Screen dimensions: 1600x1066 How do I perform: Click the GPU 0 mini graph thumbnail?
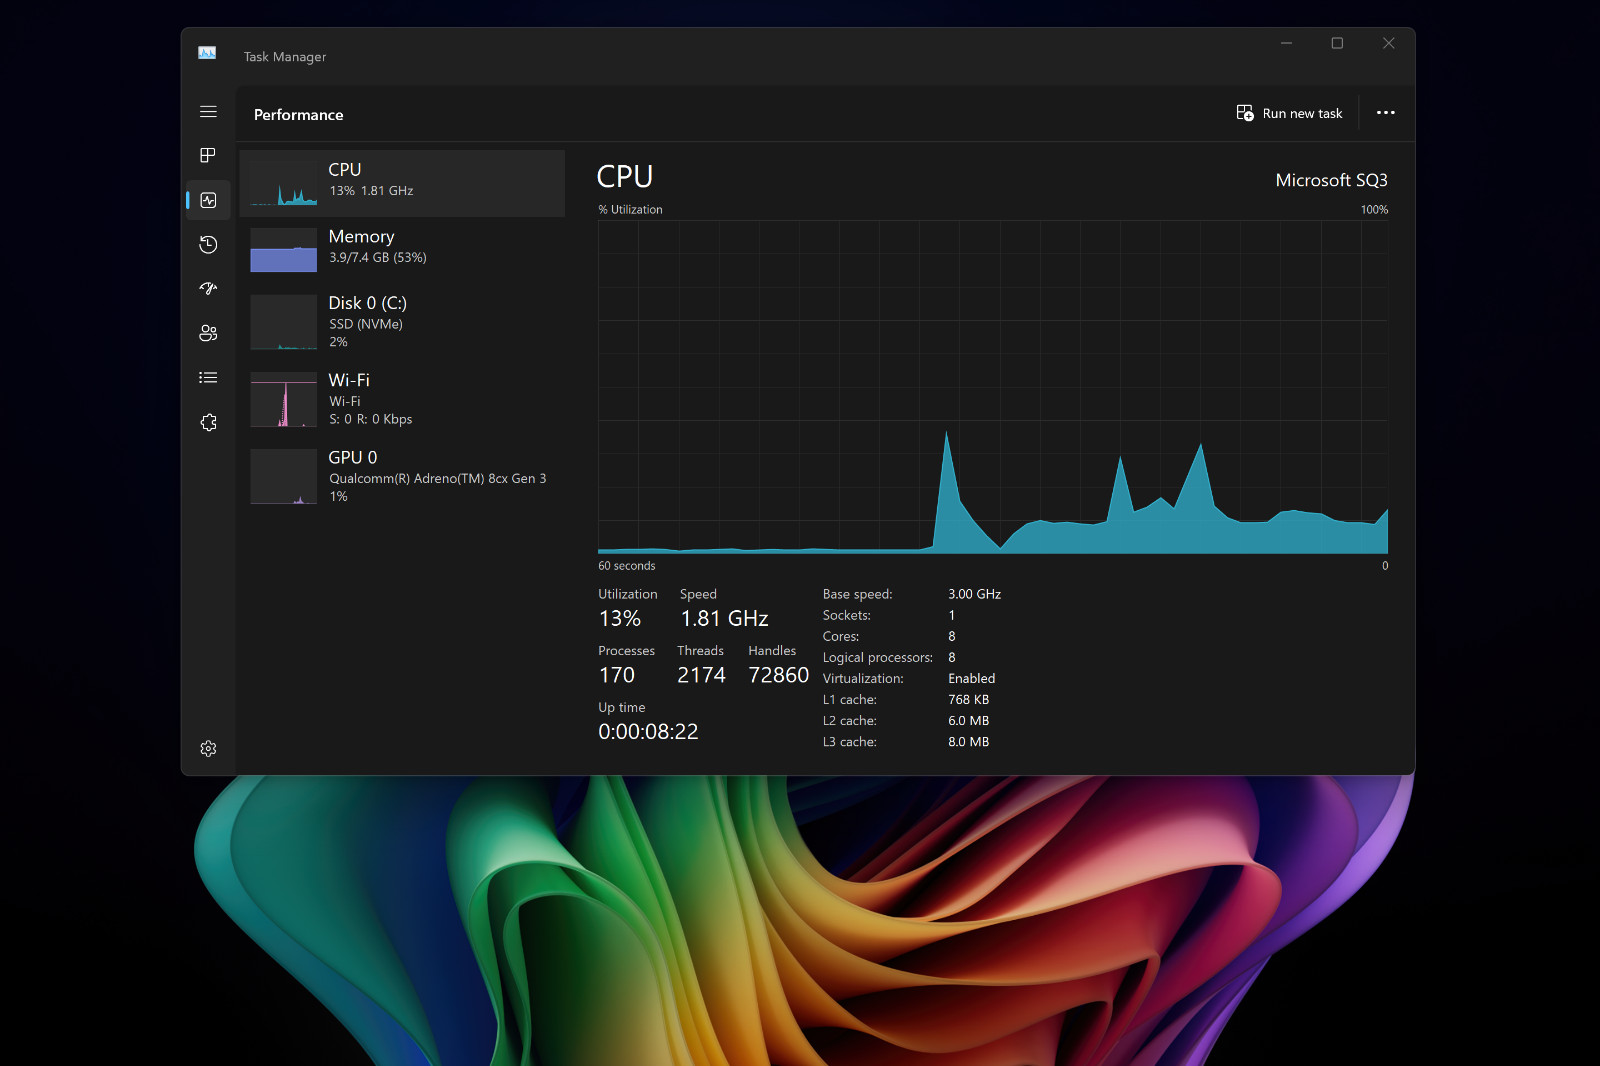pyautogui.click(x=284, y=476)
